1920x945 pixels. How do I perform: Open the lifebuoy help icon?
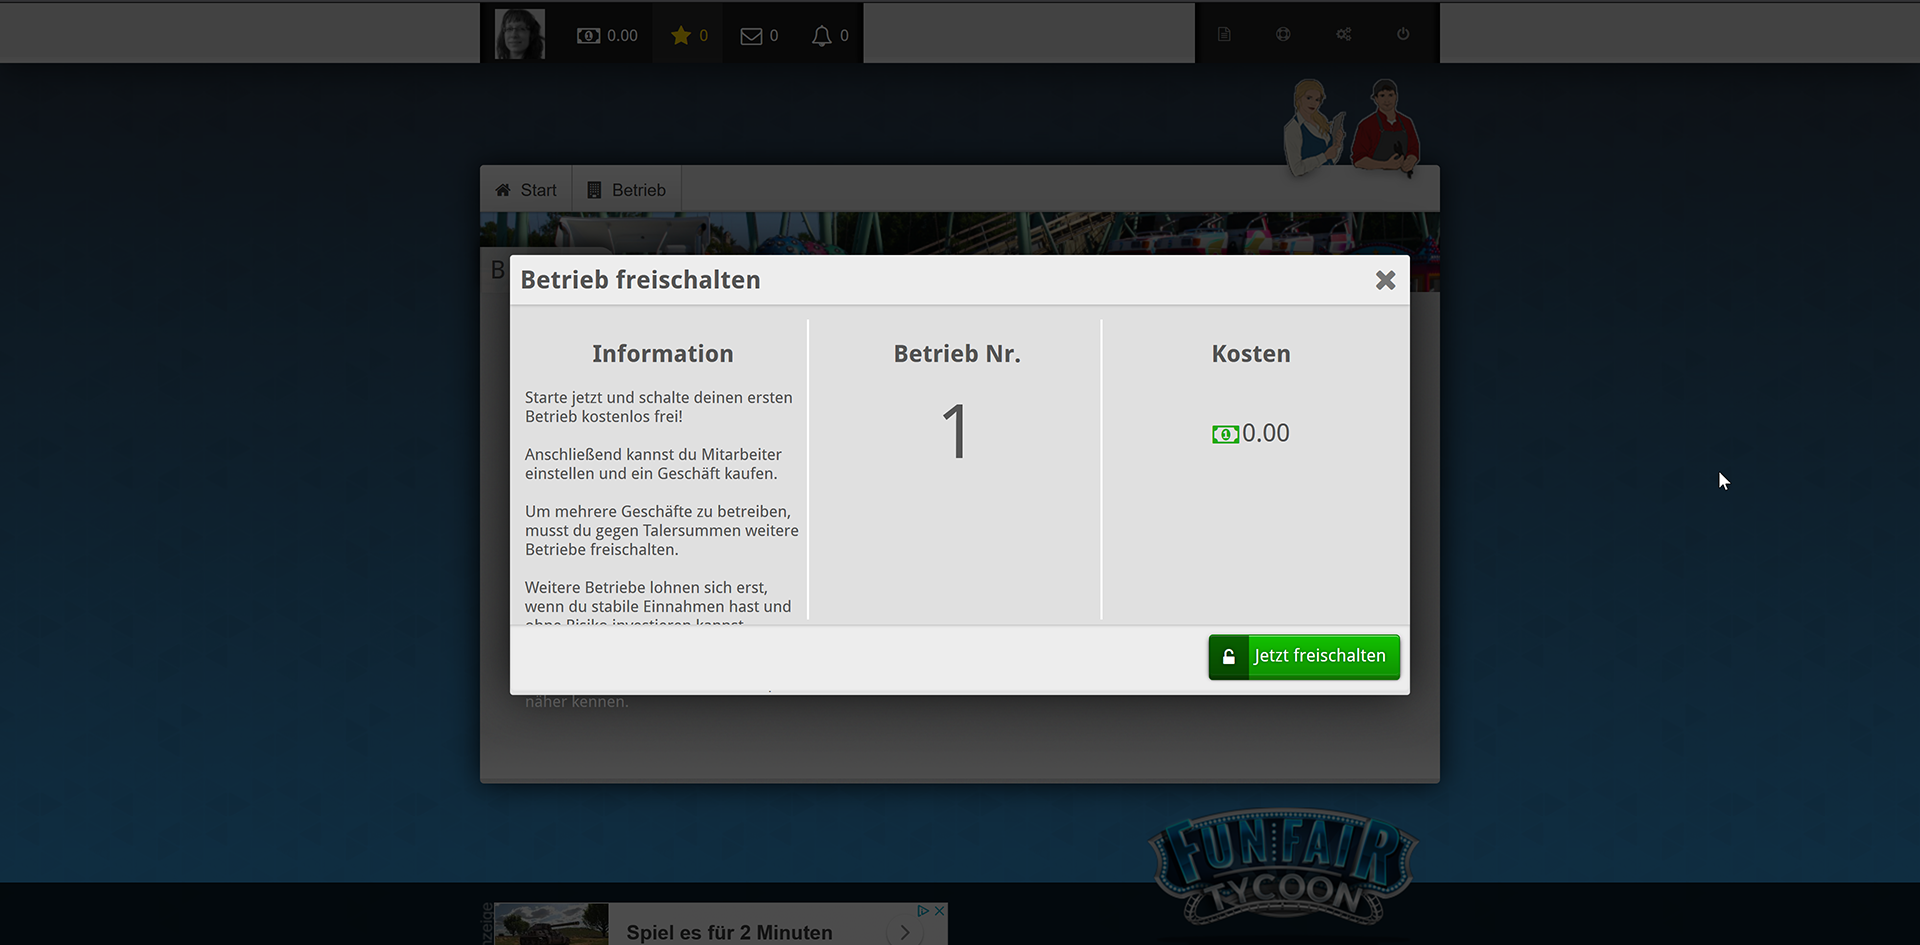tap(1283, 34)
